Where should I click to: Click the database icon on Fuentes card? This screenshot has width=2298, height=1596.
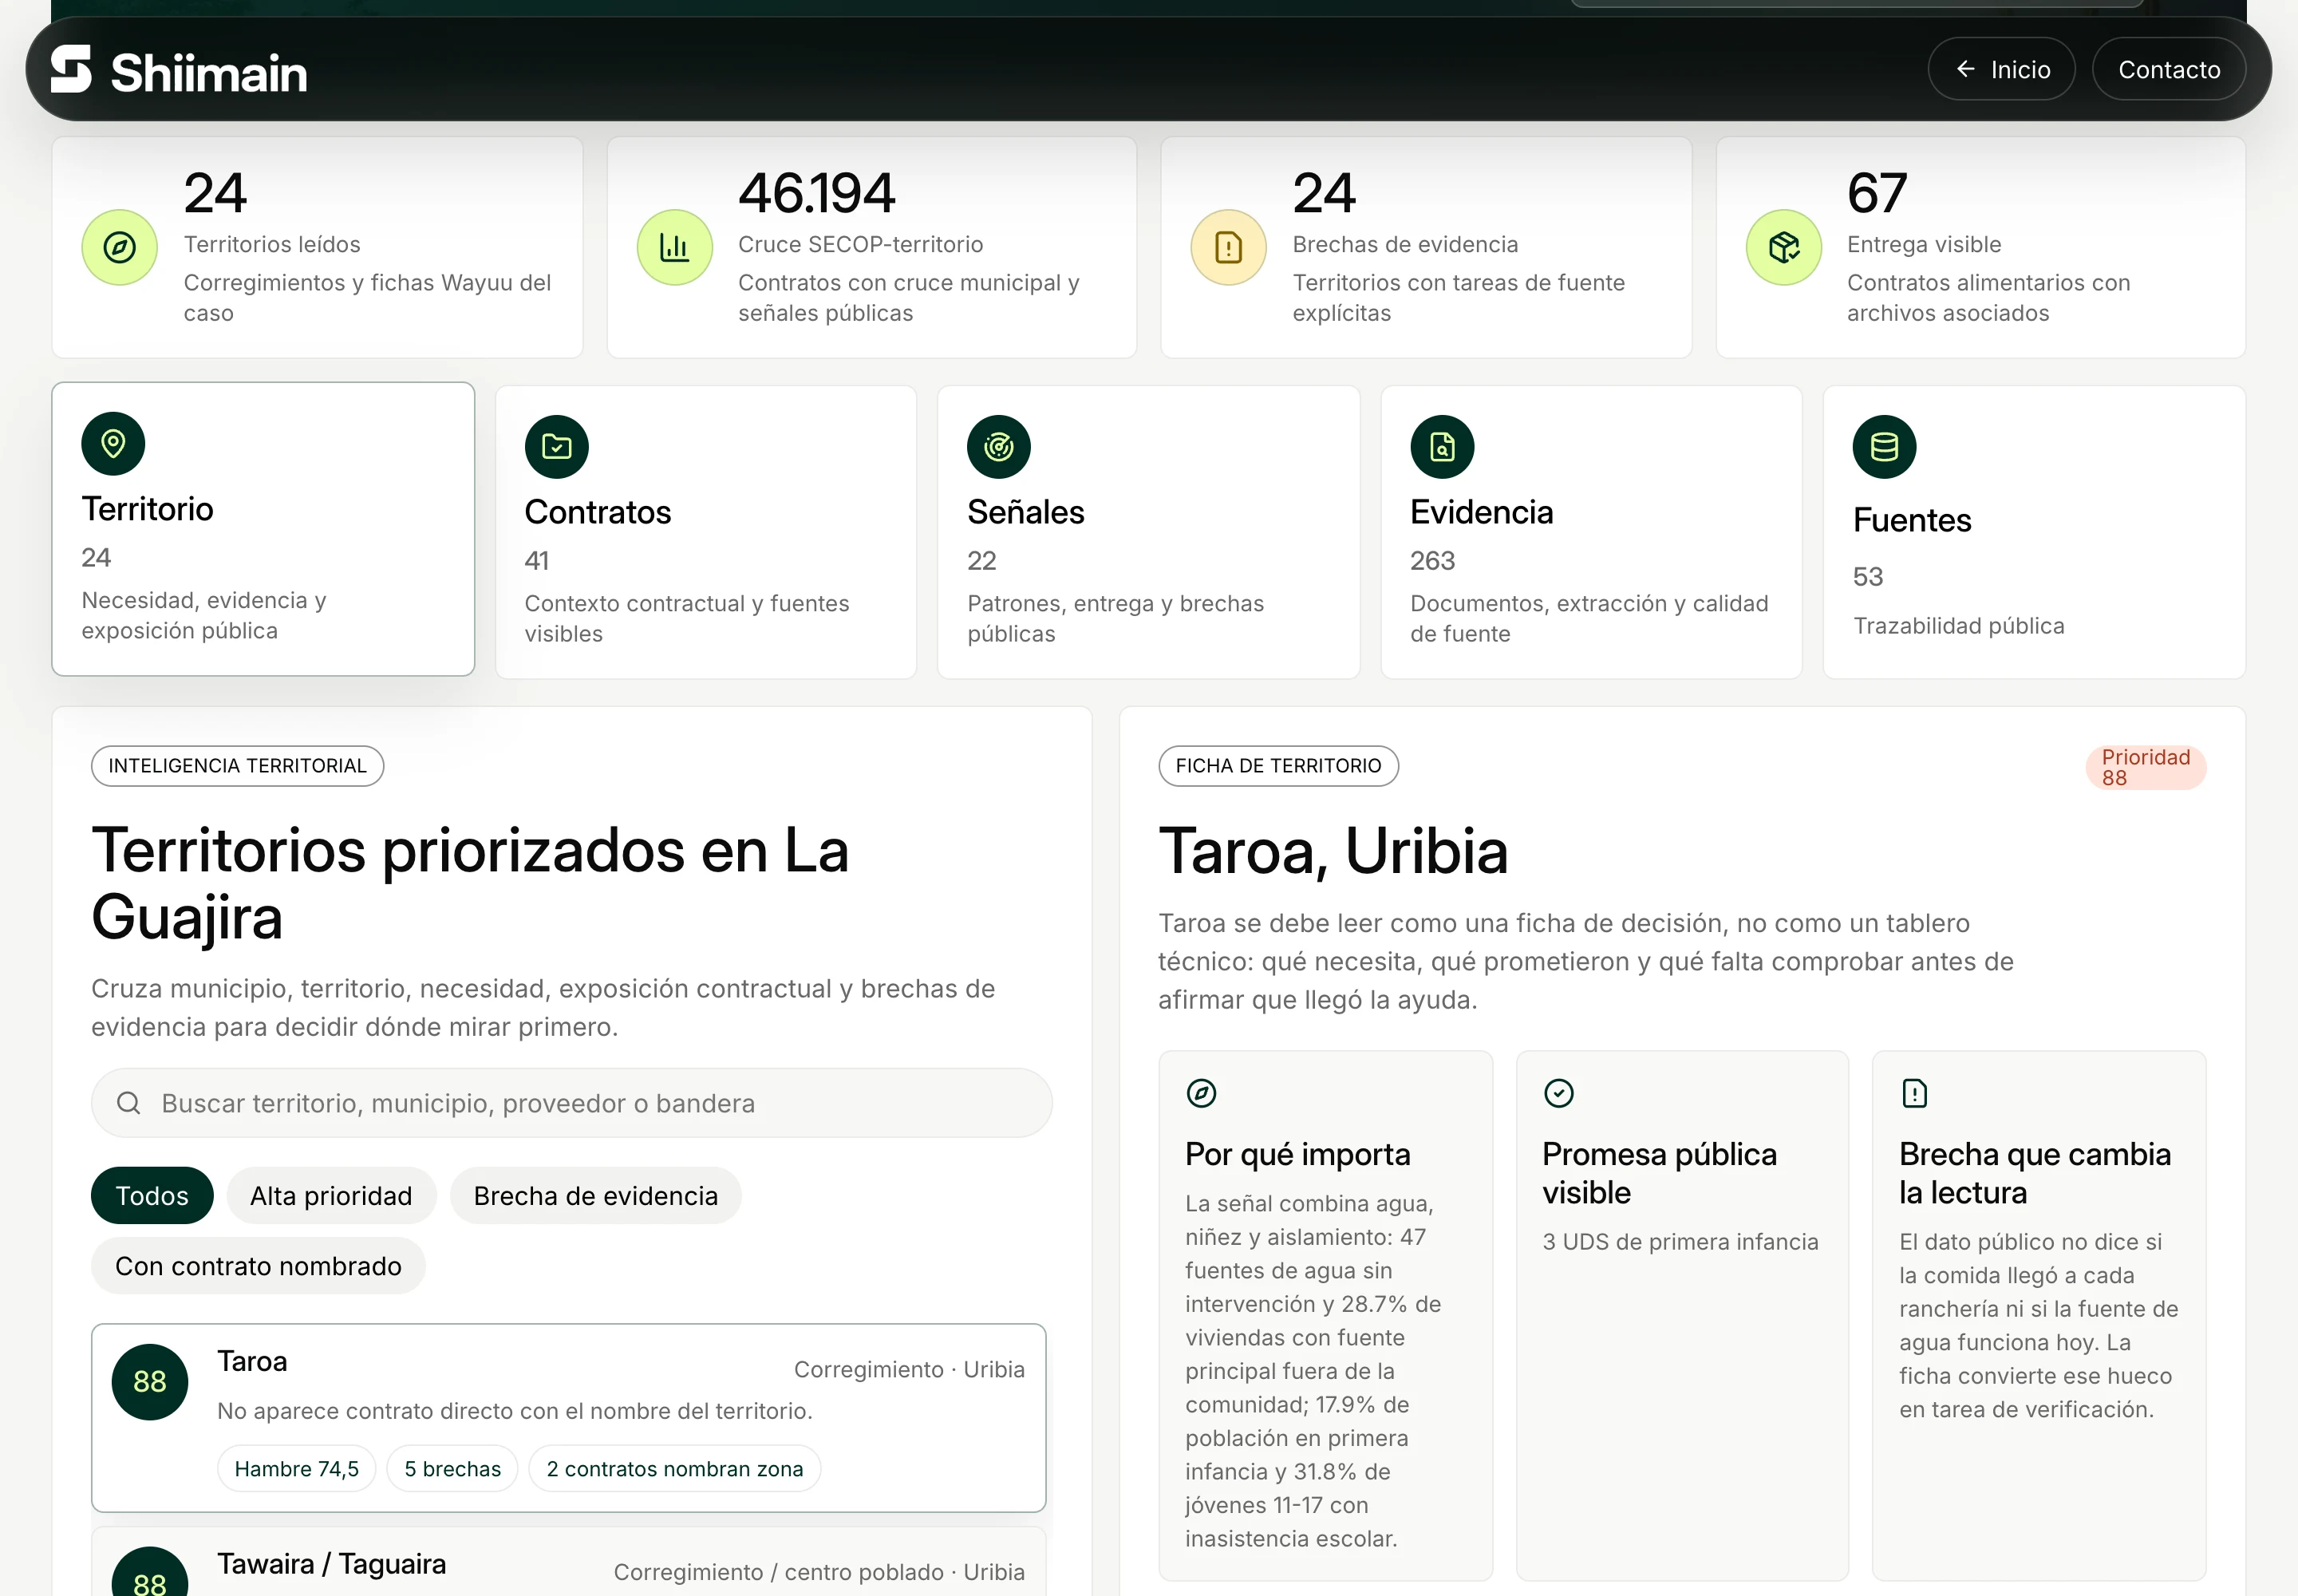1884,446
